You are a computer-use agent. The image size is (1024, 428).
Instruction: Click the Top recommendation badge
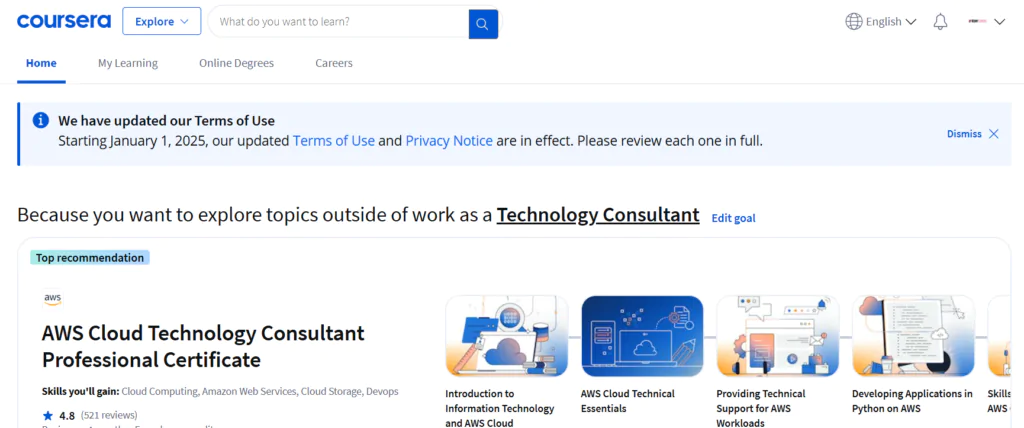click(90, 257)
